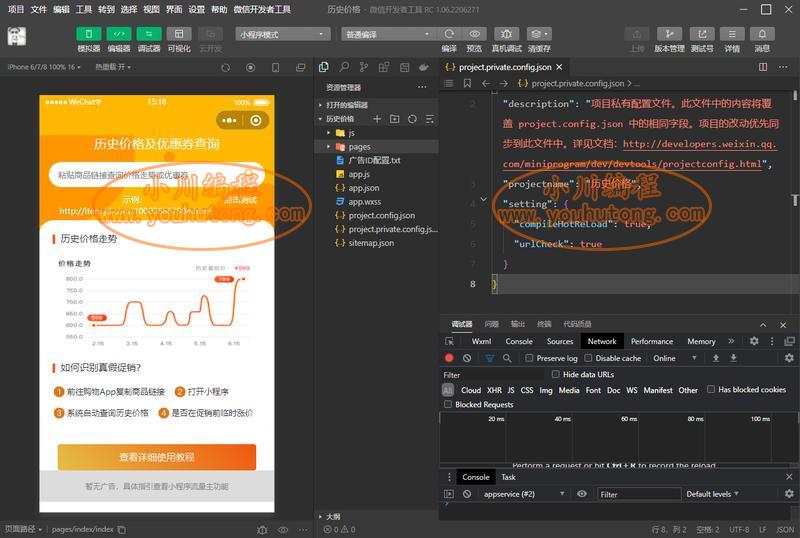
Task: Click the simulator record/stop icon
Action: 251,67
